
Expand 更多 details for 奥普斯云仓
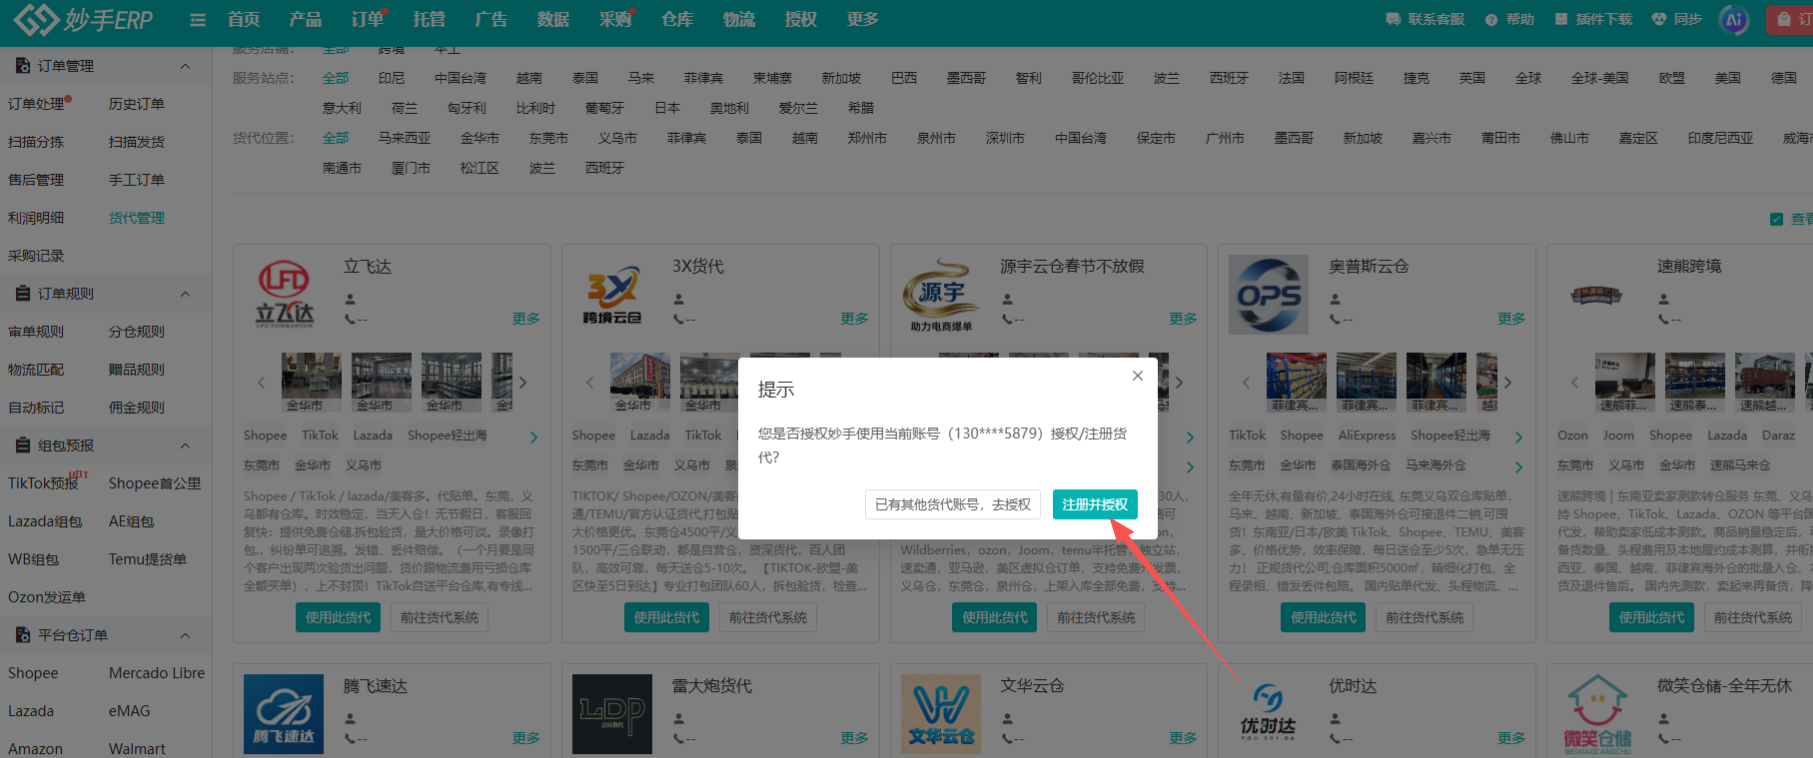tap(1511, 318)
